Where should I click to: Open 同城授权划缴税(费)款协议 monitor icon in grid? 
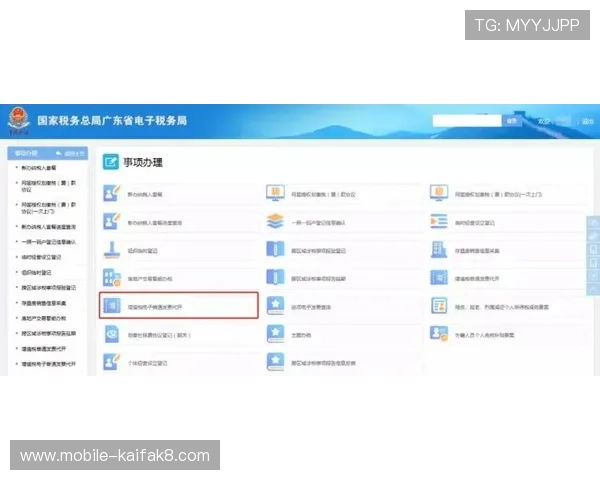tap(275, 193)
